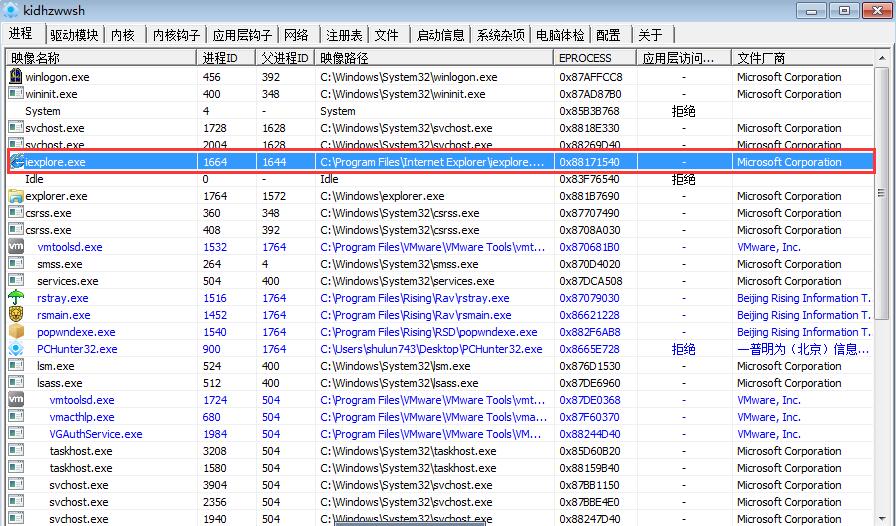Click the vmacthlp.exe process icon
Image resolution: width=896 pixels, height=526 pixels.
(16, 416)
